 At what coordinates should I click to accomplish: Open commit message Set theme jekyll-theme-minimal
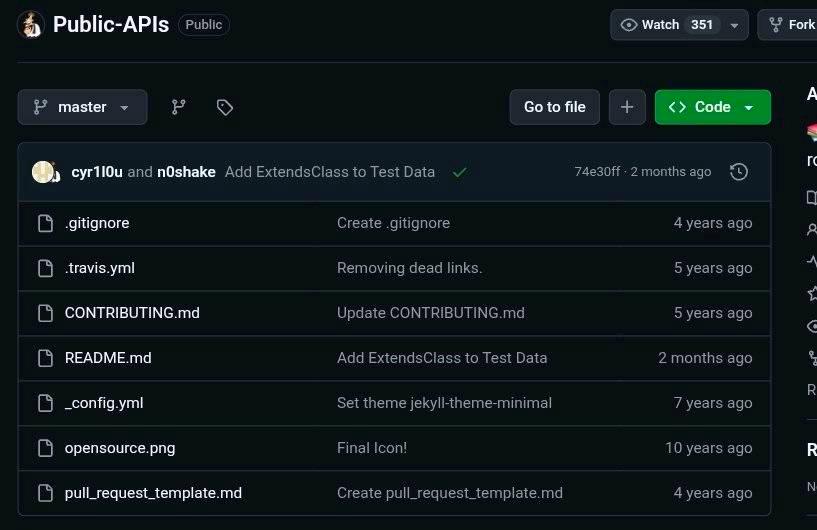click(444, 403)
